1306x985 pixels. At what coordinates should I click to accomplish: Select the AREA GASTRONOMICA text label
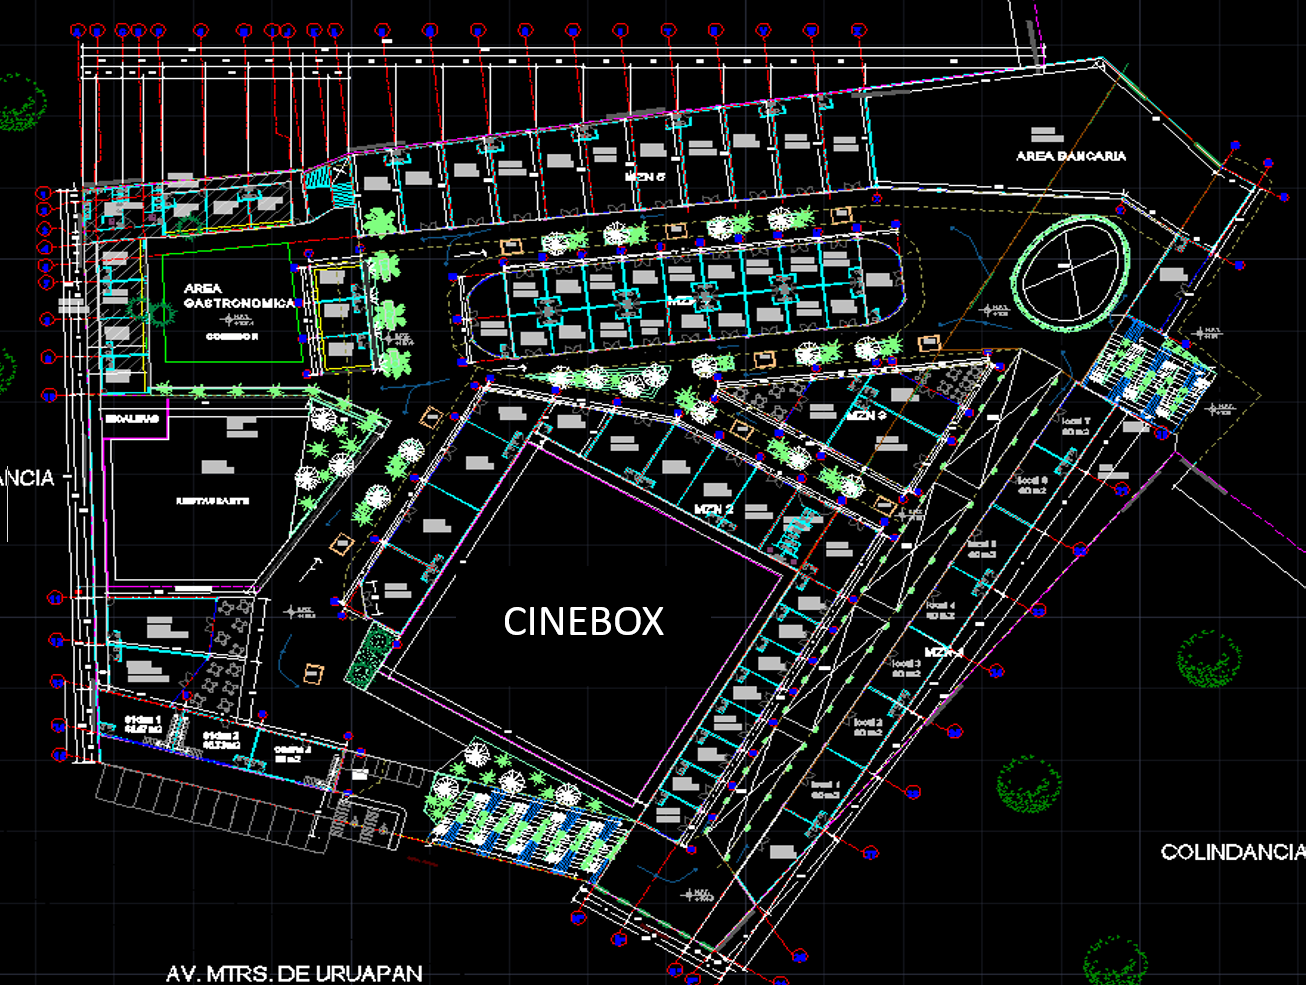coord(239,295)
